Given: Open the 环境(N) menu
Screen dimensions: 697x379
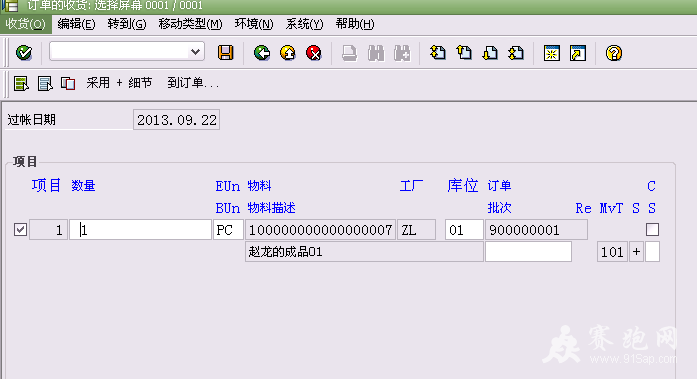Looking at the screenshot, I should pos(254,24).
